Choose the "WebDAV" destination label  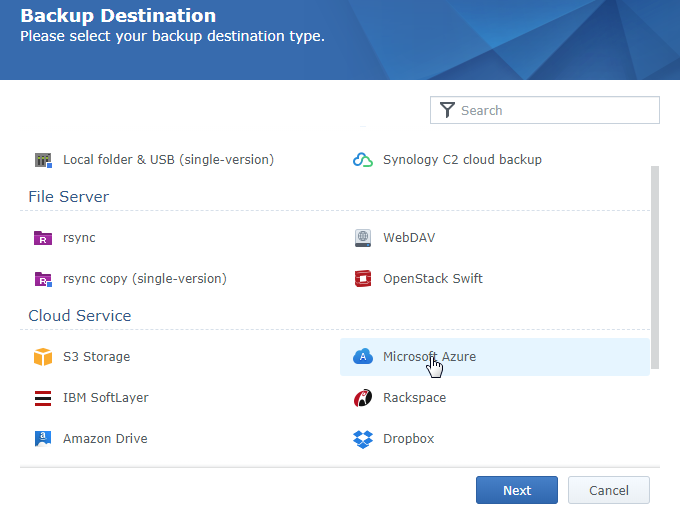[x=409, y=238]
